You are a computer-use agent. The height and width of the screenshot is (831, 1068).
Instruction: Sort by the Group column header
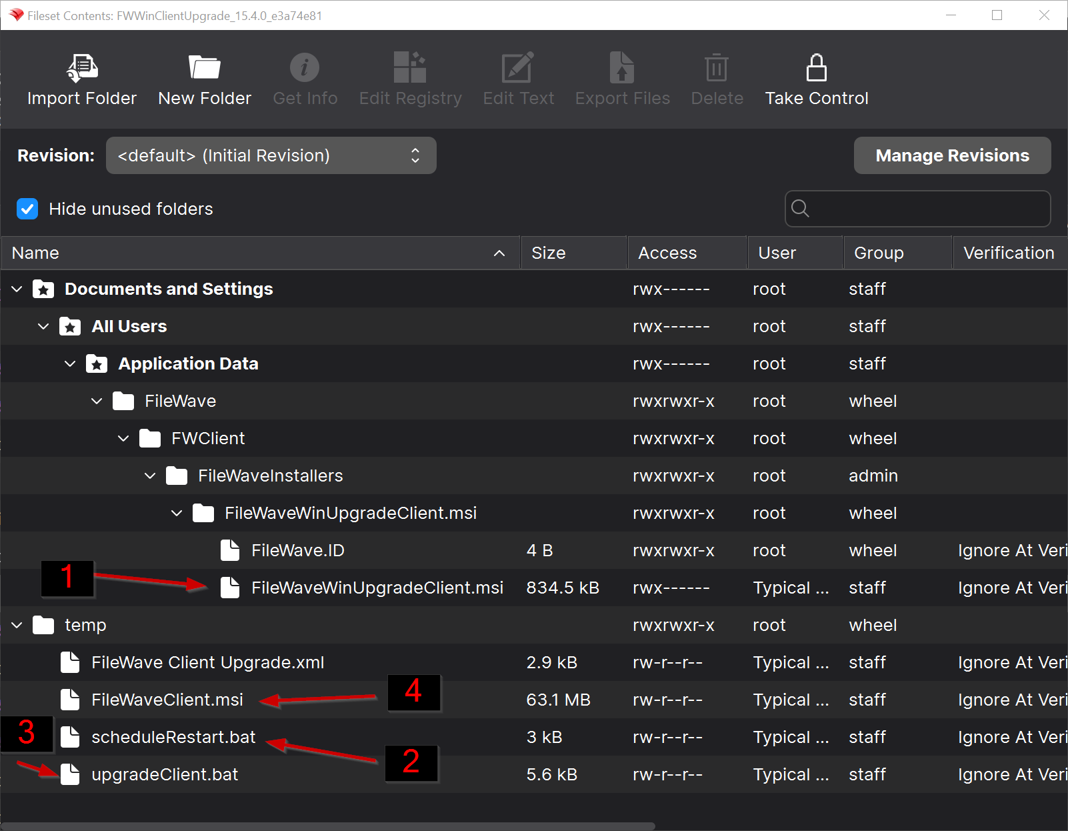(x=898, y=253)
